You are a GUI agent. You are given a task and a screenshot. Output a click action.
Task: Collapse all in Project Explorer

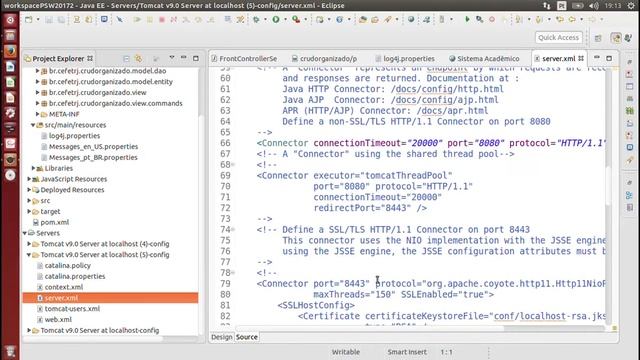point(126,59)
